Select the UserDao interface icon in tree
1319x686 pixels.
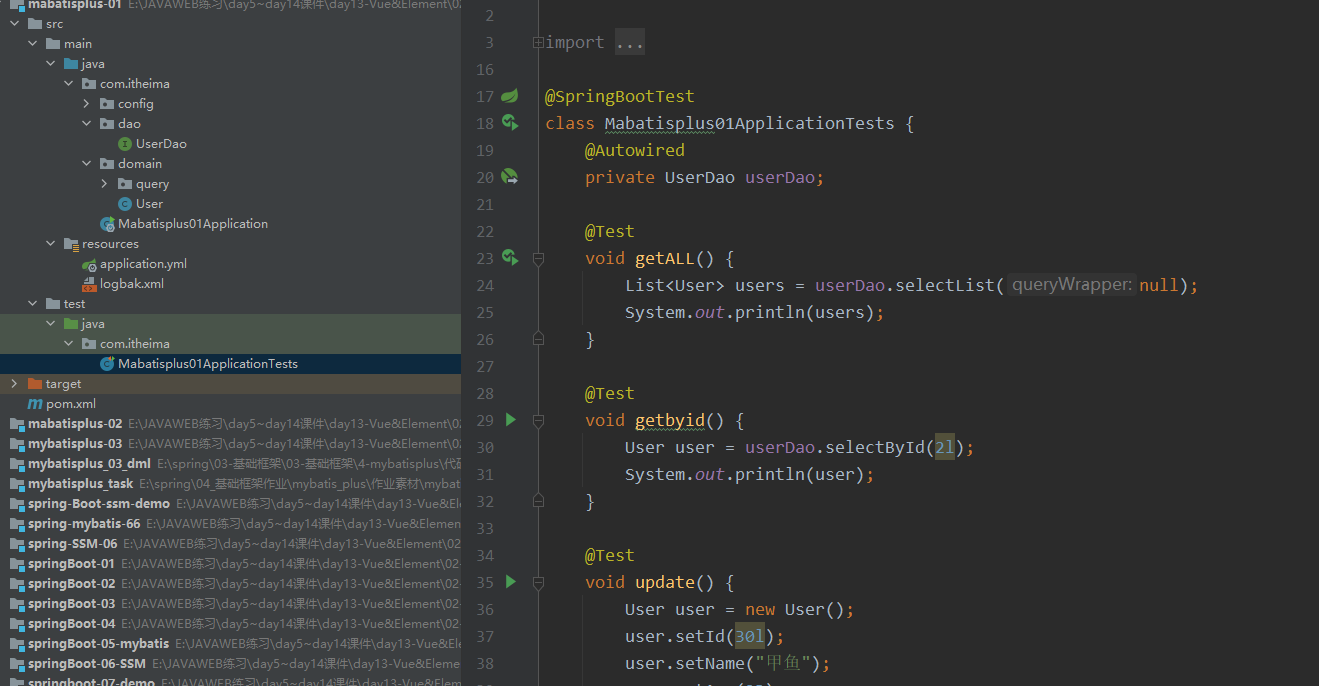tap(125, 144)
